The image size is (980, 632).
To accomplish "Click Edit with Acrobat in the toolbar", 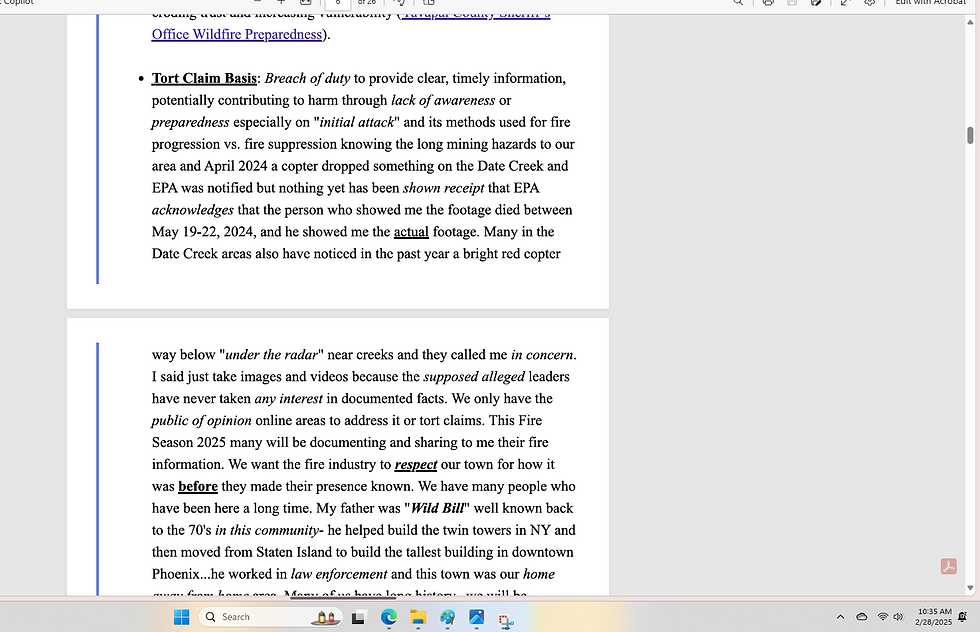I will pyautogui.click(x=930, y=3).
